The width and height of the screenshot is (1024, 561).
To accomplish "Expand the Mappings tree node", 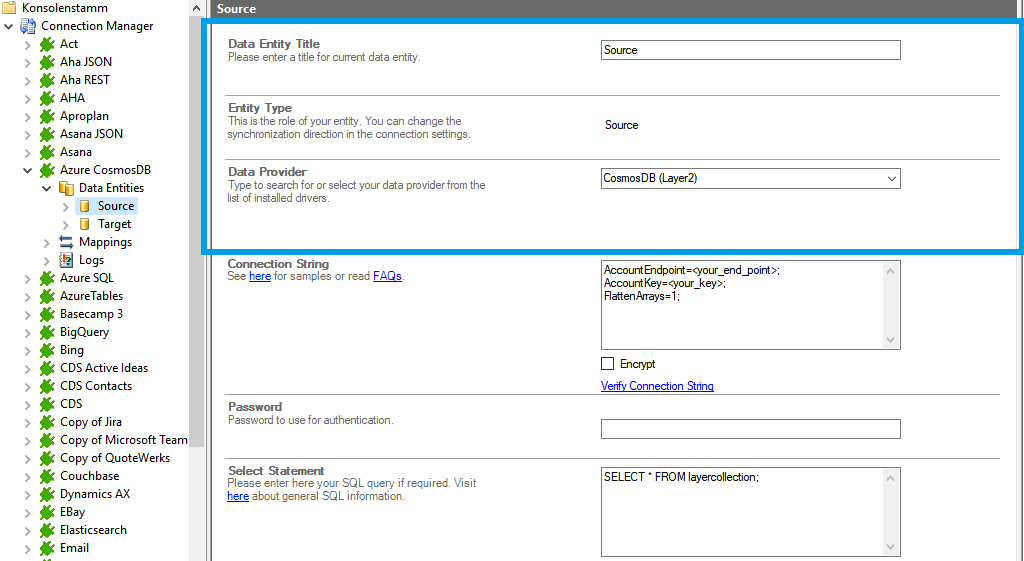I will (47, 242).
